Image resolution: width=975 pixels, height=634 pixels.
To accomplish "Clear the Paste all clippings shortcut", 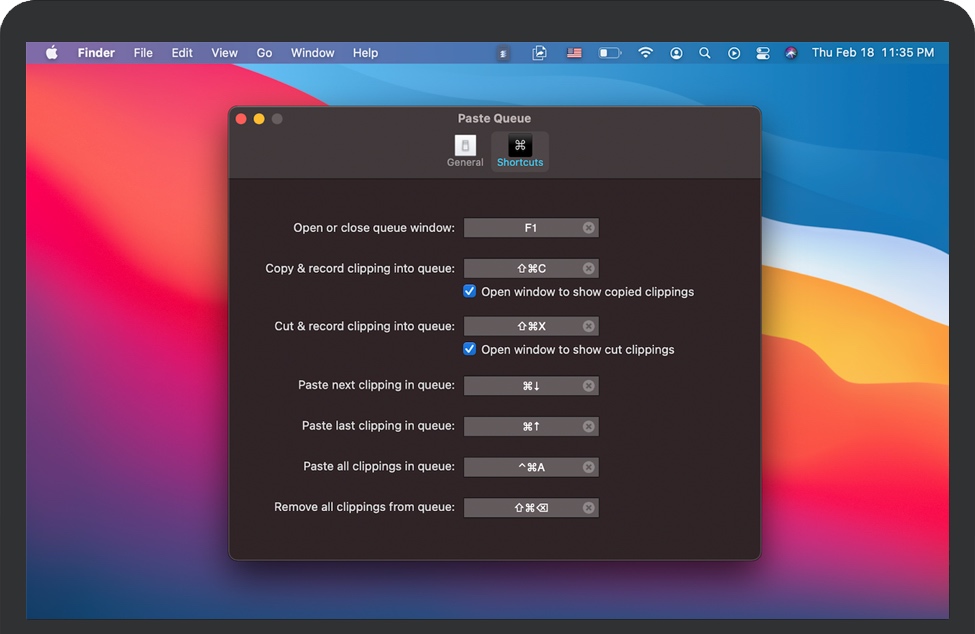I will coord(589,467).
